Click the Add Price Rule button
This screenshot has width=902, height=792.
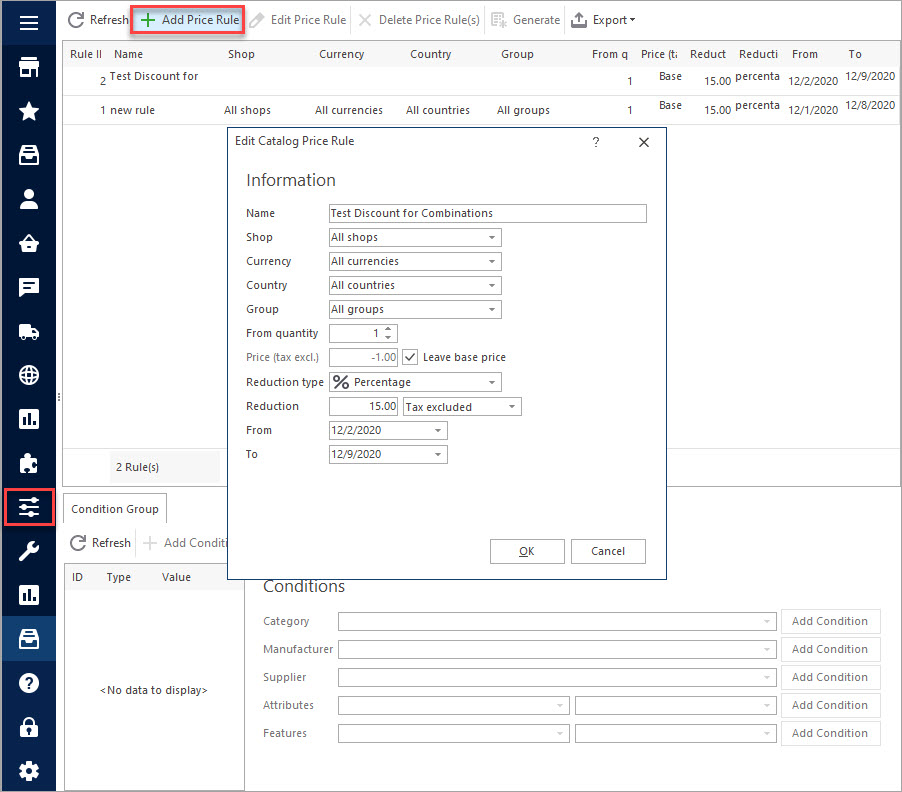(189, 20)
